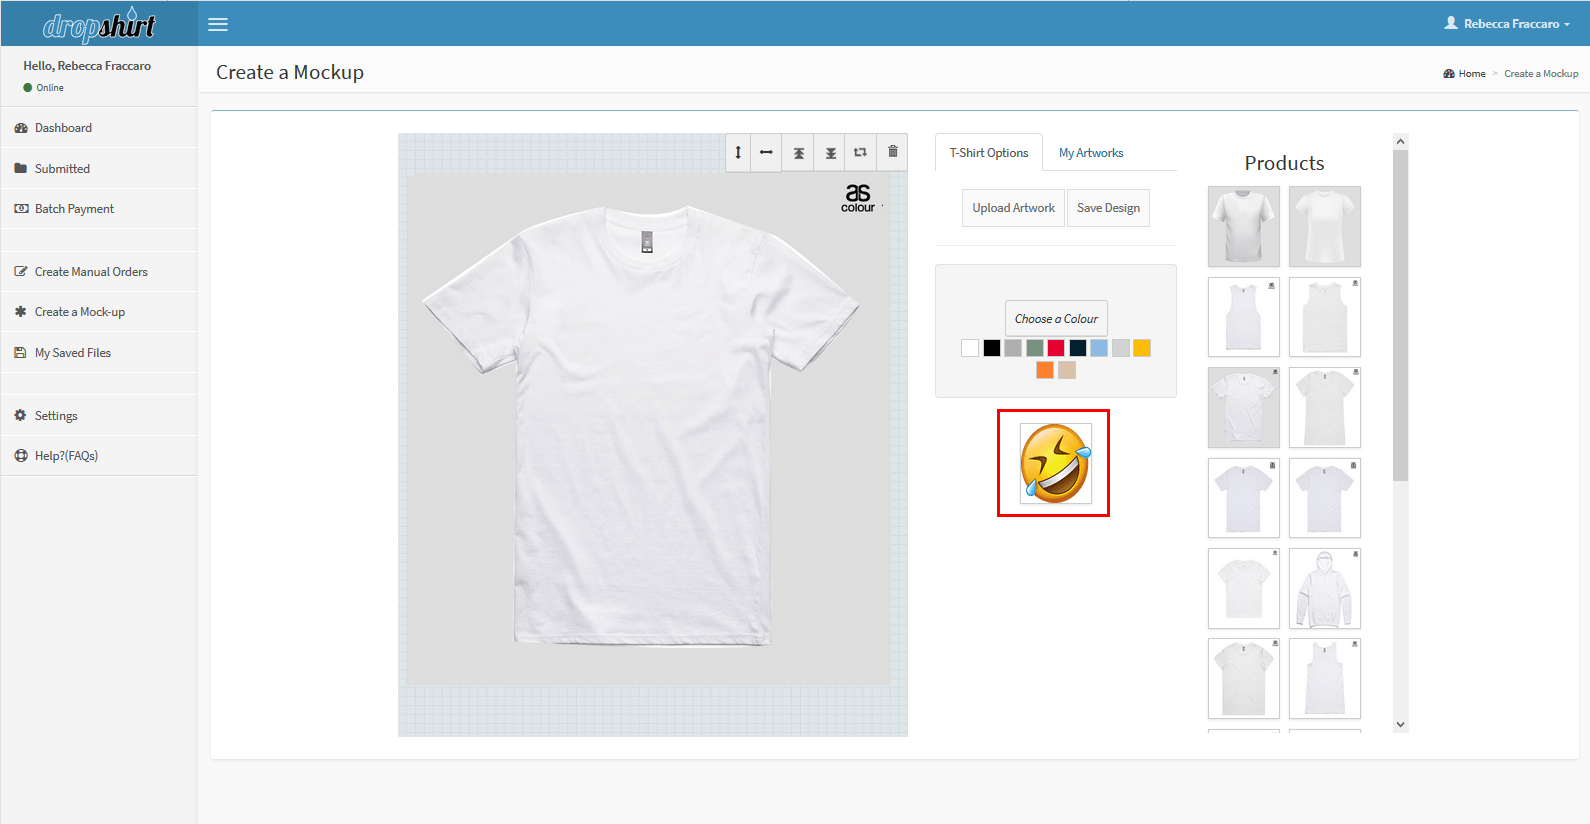Screen dimensions: 1590x824
Task: Pick the dark navy colour swatch
Action: (x=1078, y=348)
